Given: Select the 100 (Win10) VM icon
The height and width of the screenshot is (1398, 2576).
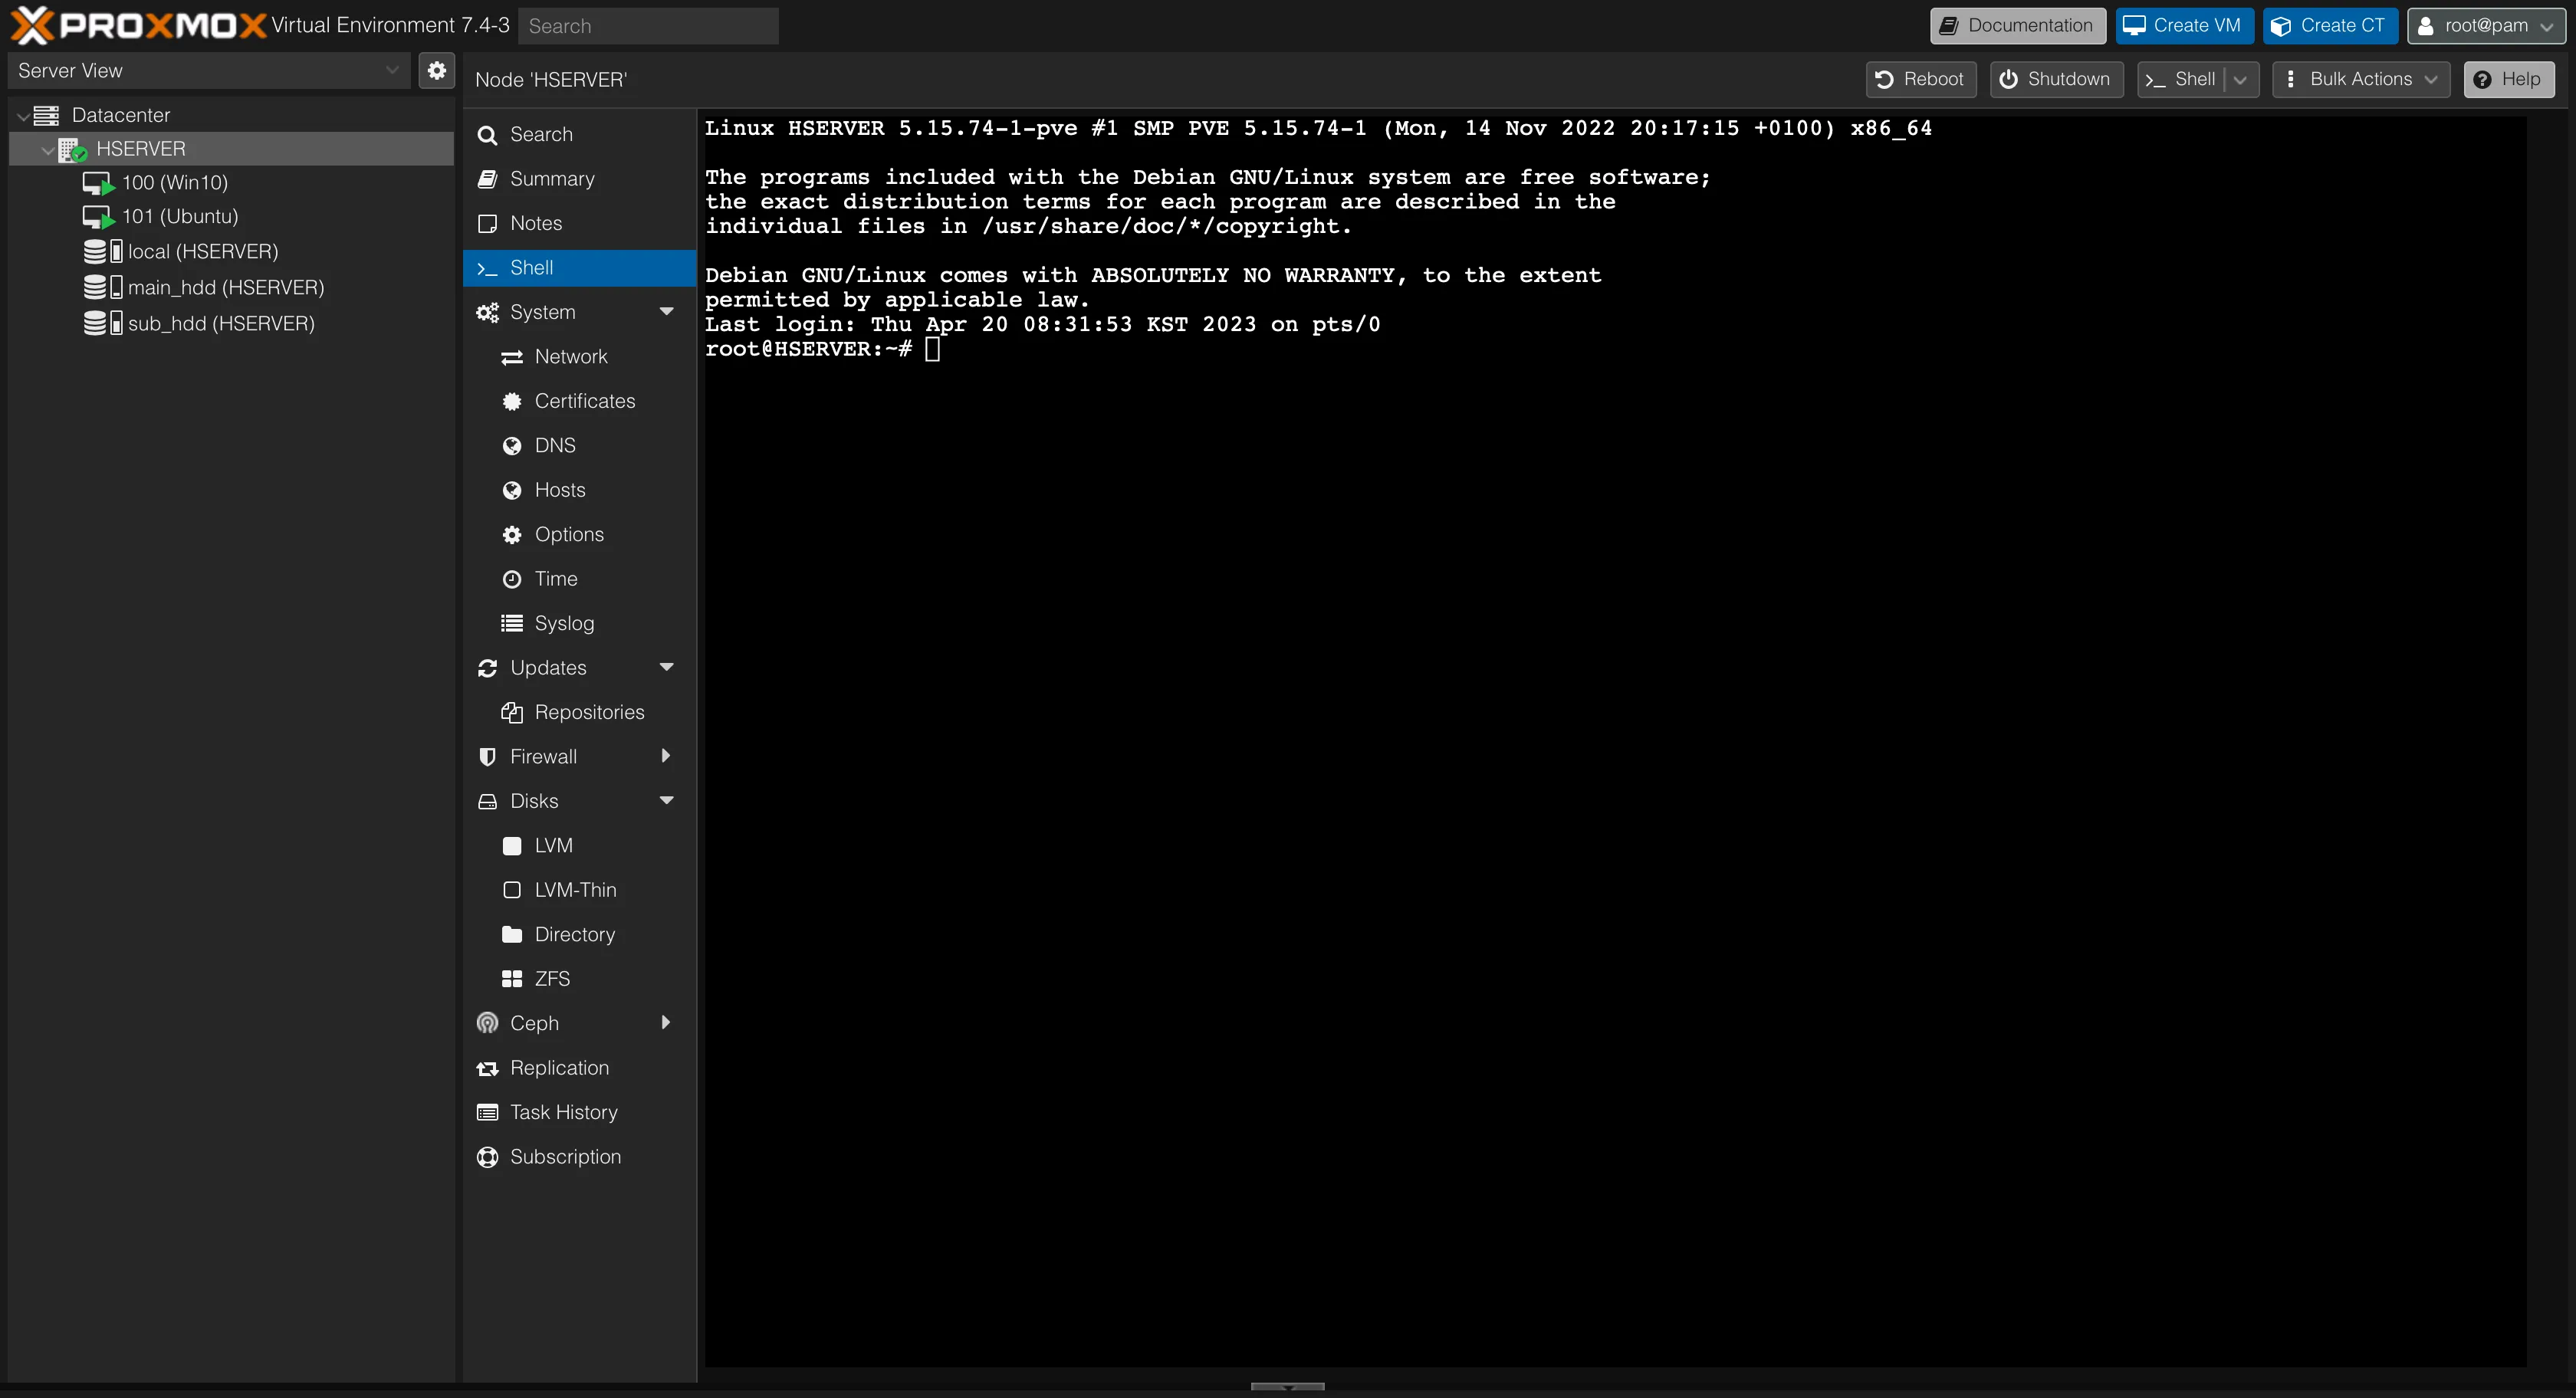Looking at the screenshot, I should point(98,183).
